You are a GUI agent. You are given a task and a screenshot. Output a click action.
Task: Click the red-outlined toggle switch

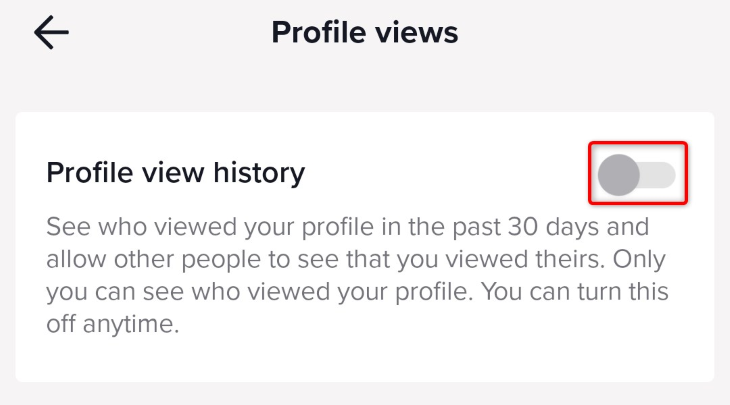[x=636, y=176]
